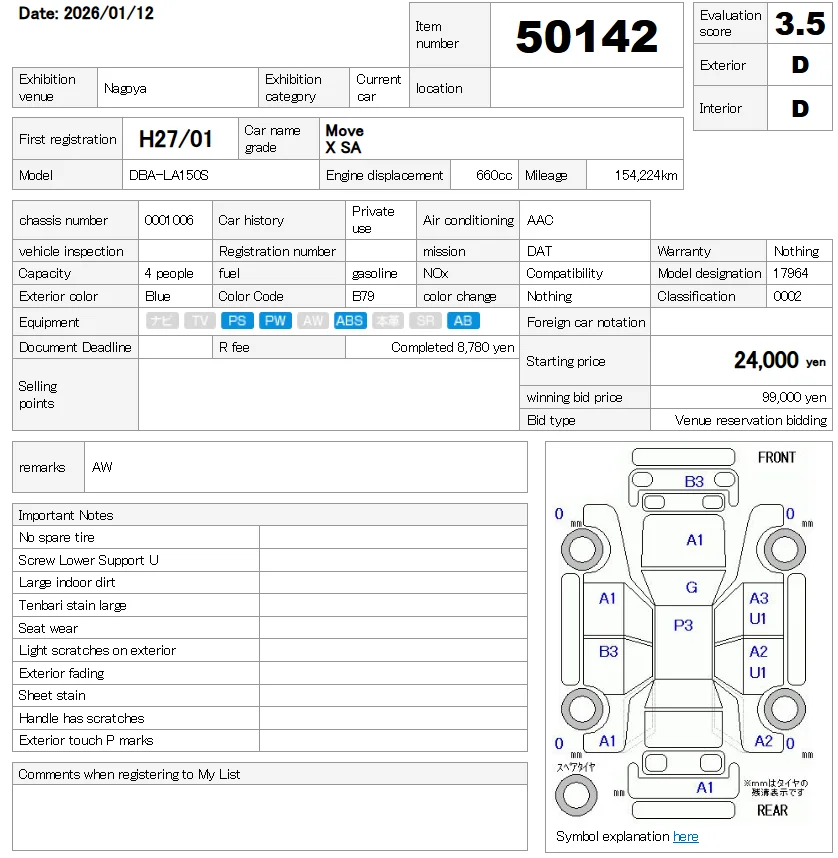
Task: Click the gasoline fuel value
Action: [x=374, y=273]
